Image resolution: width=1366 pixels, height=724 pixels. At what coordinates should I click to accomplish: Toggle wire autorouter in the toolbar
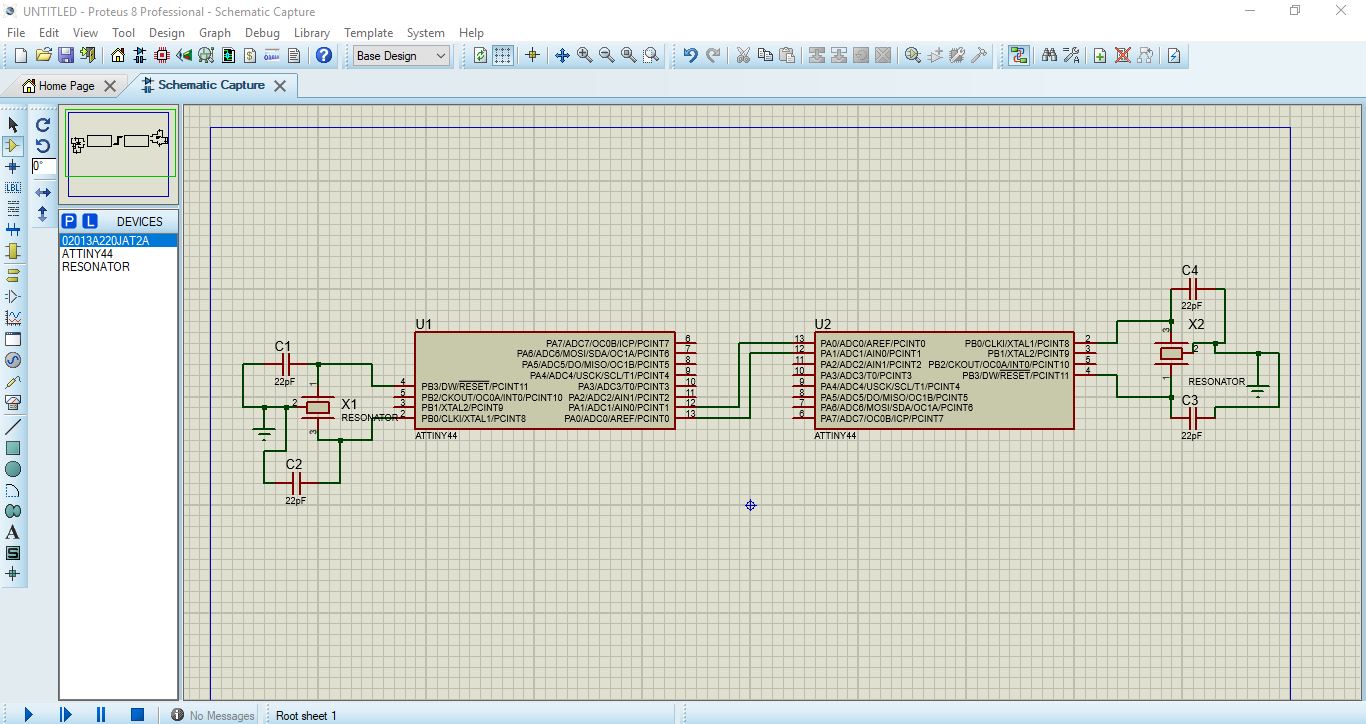tap(1018, 56)
